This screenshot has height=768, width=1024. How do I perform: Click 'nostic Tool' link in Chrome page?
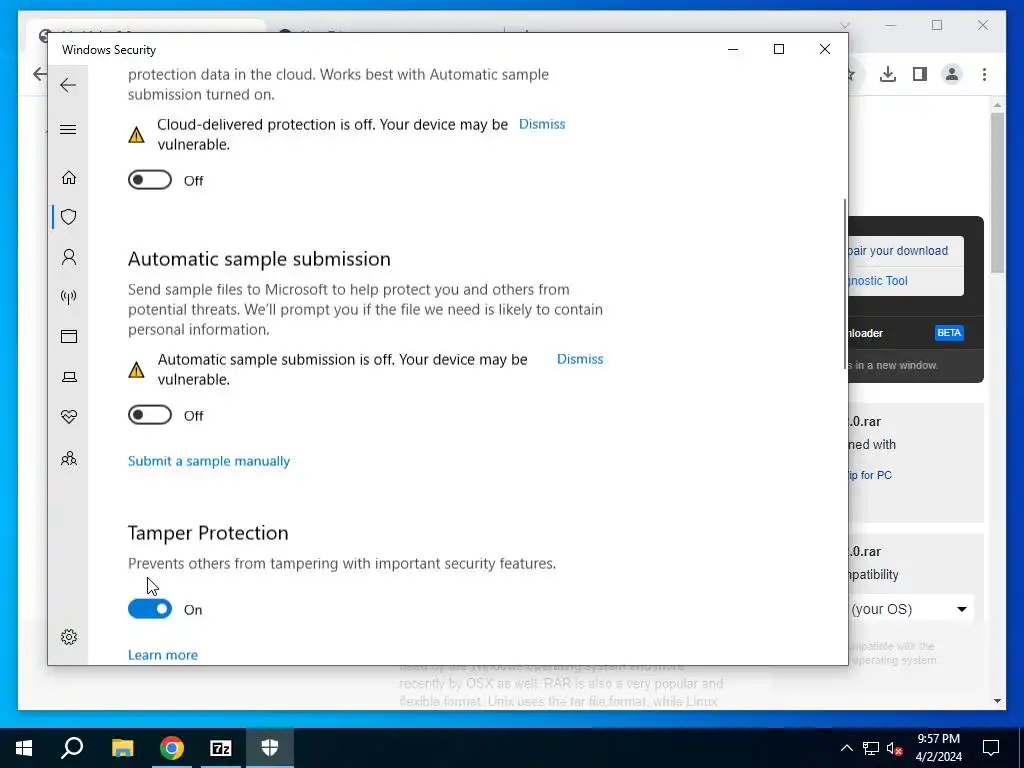(878, 281)
